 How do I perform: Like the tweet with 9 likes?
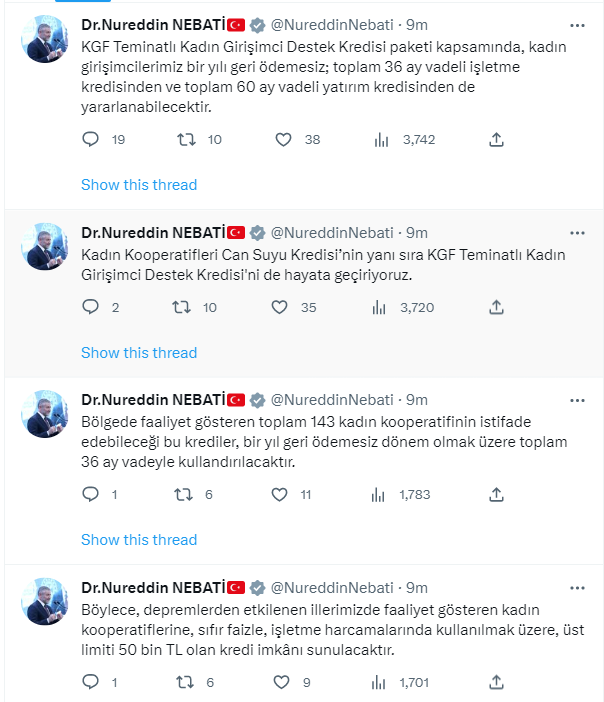point(283,682)
